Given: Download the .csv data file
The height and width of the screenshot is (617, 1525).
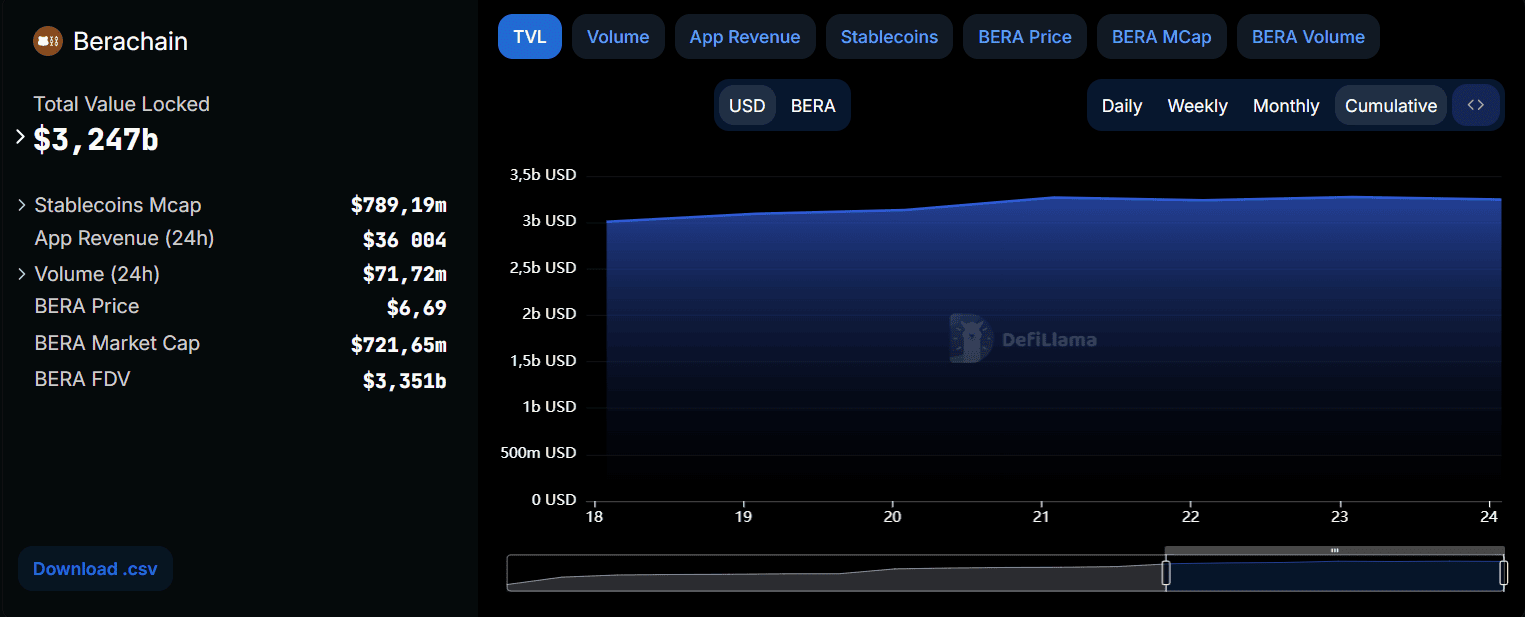Looking at the screenshot, I should [95, 569].
